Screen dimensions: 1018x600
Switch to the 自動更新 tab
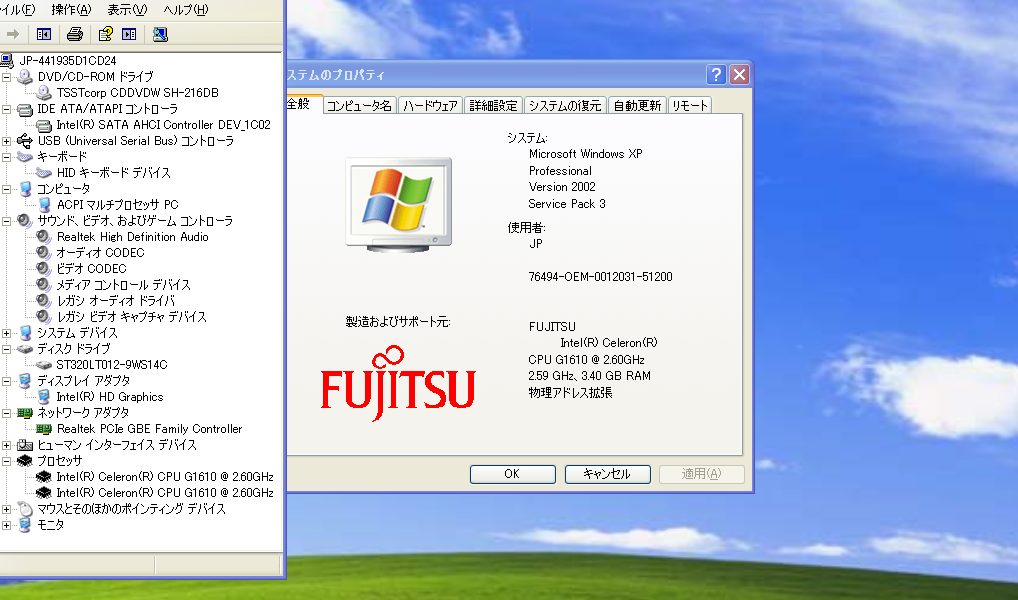638,105
